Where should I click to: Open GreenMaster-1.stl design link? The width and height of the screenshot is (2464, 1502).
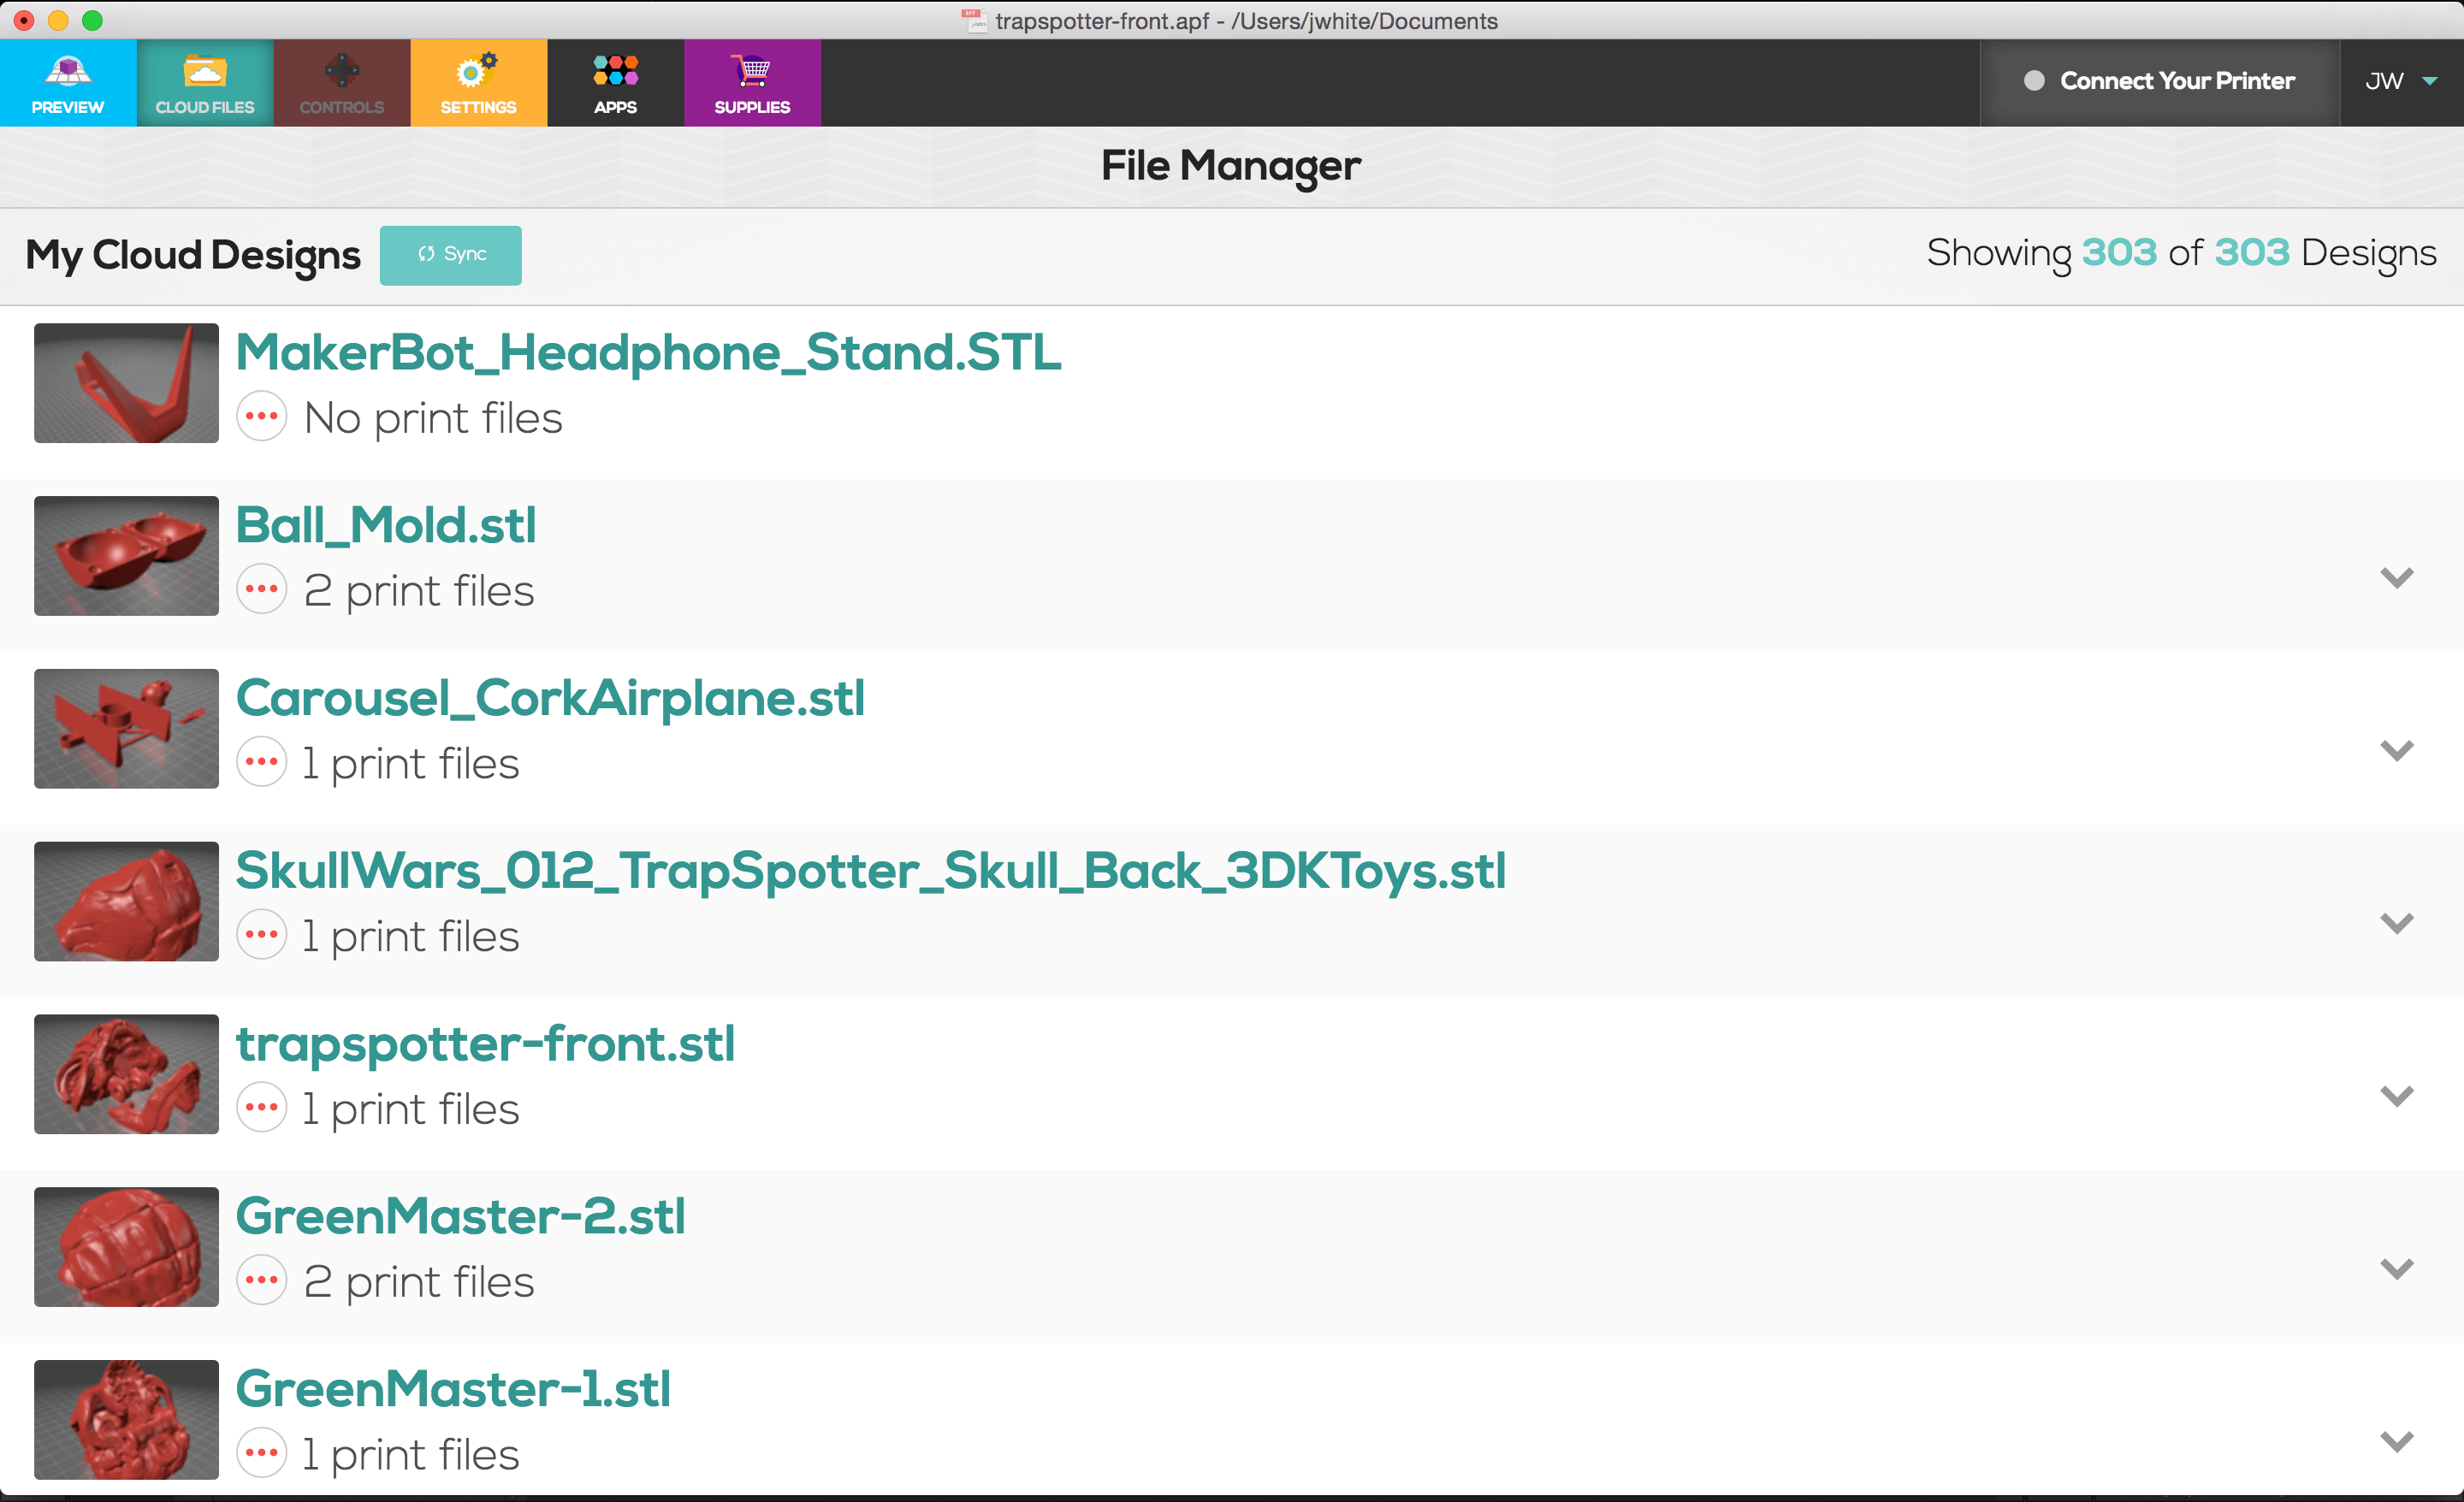[x=453, y=1391]
